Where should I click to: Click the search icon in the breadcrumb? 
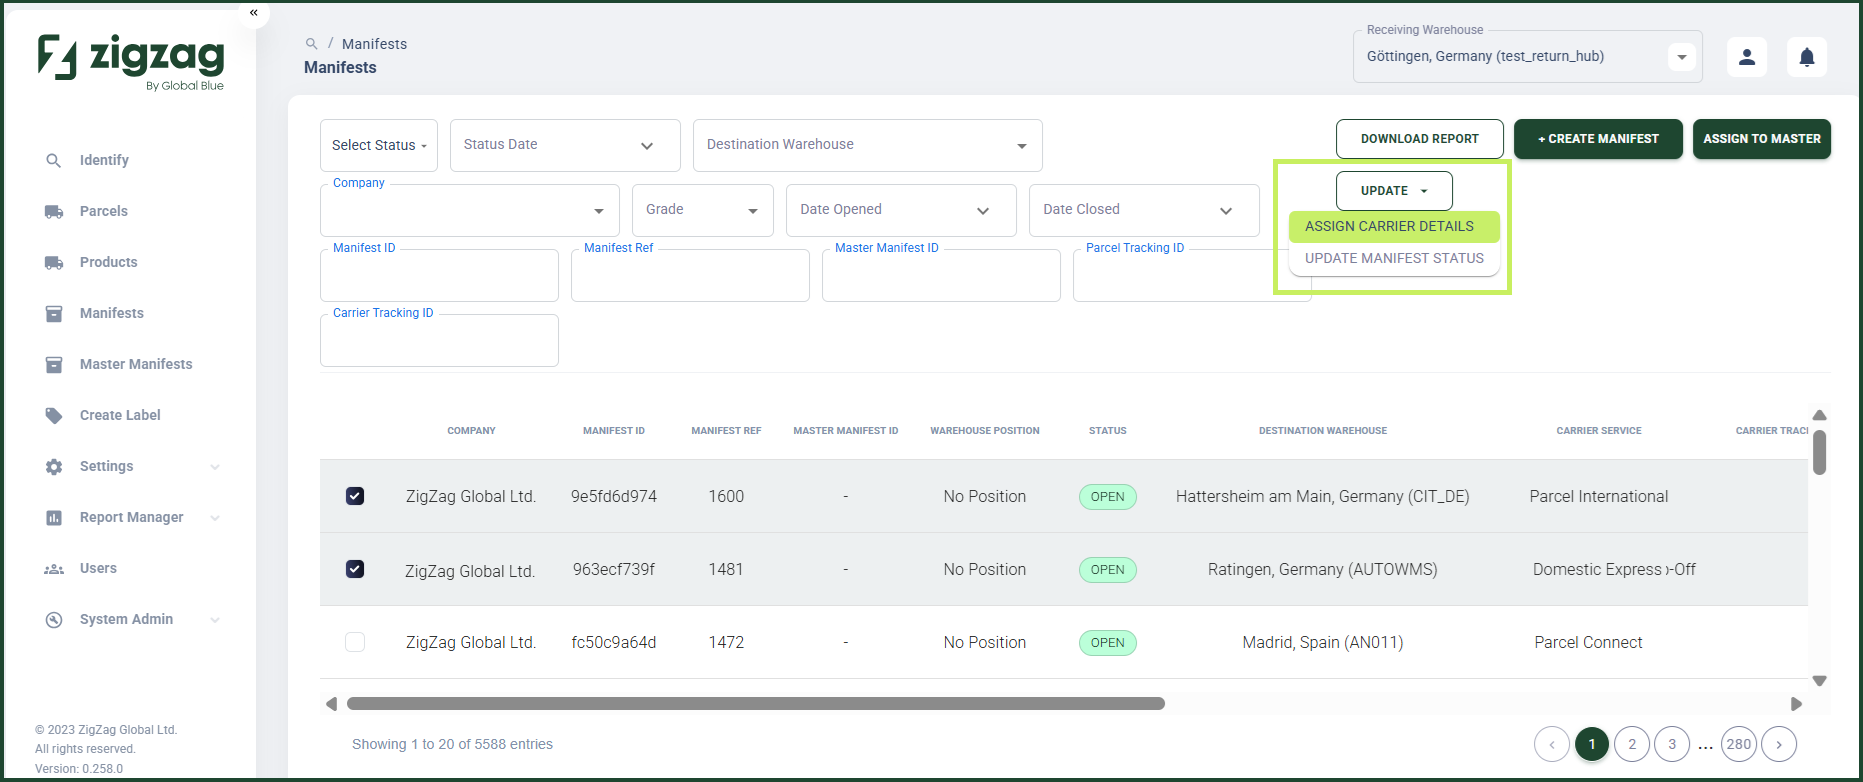312,44
